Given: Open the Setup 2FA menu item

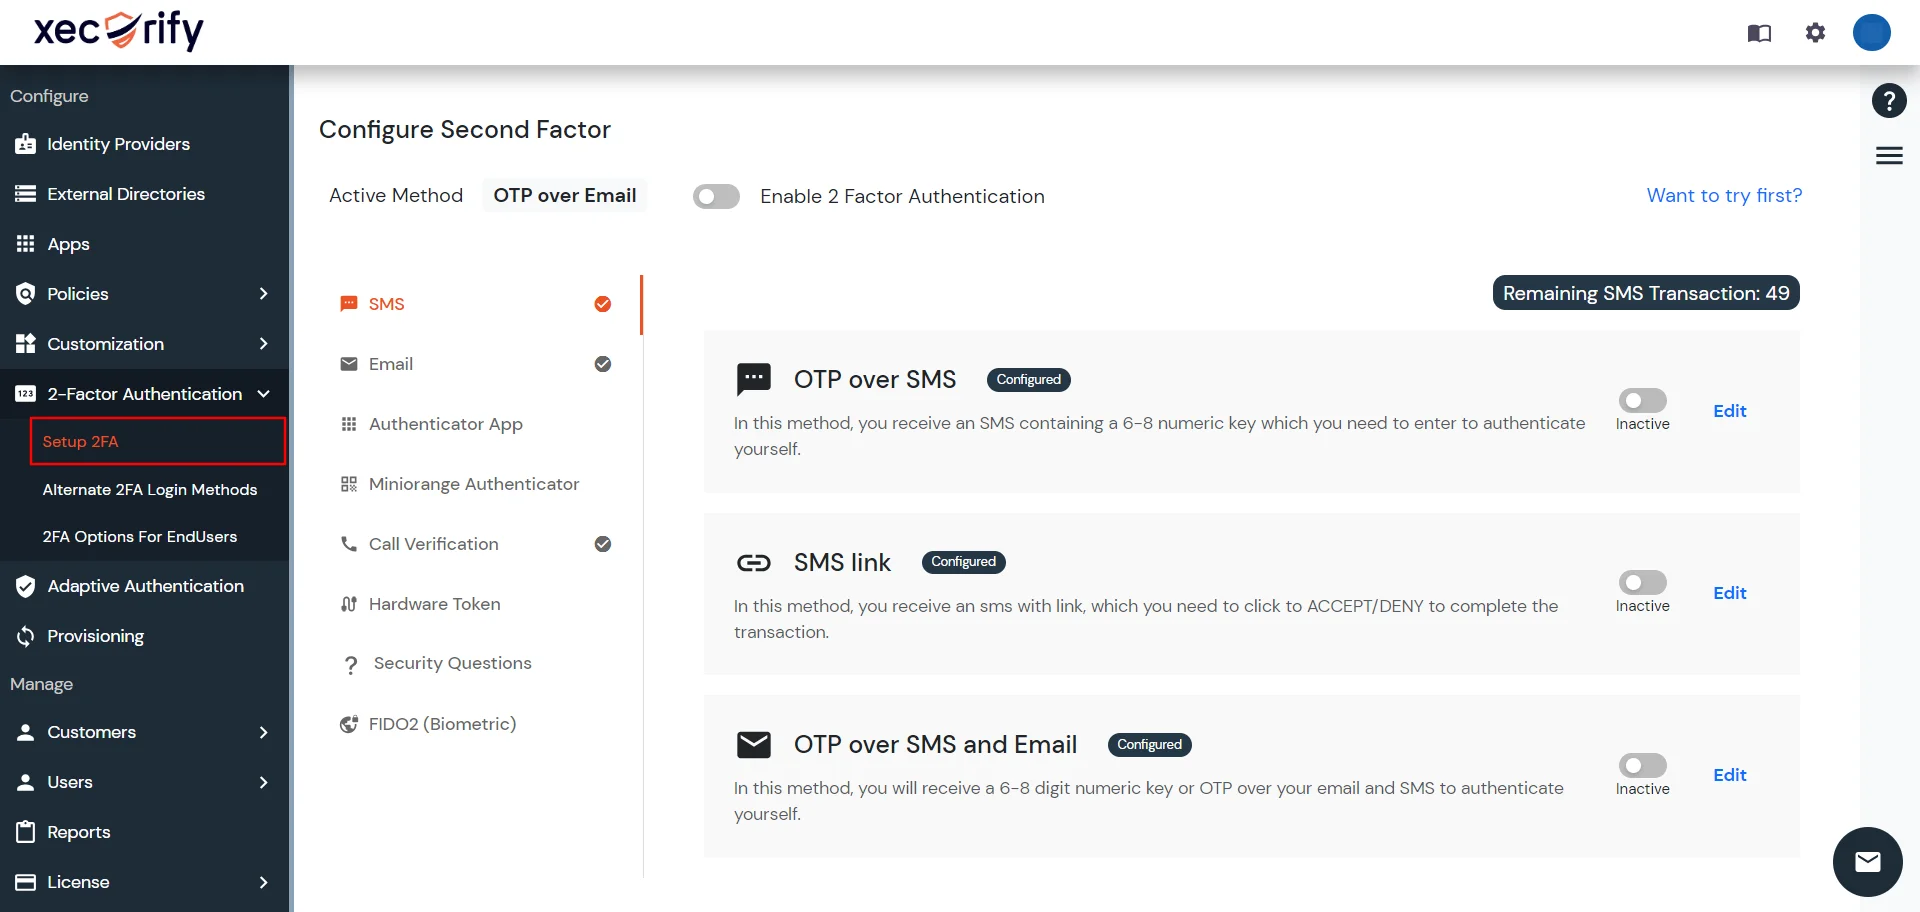Looking at the screenshot, I should [x=80, y=441].
